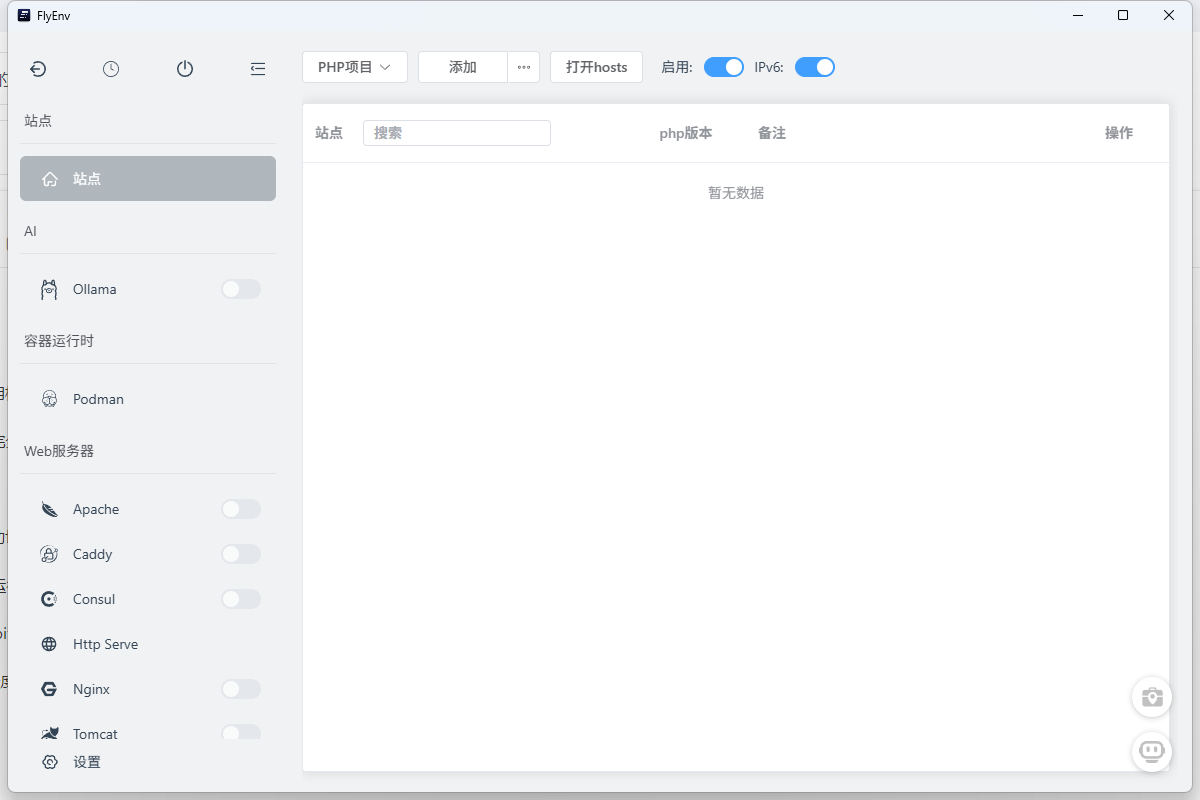Open the three-dots menu beside 添加
The width and height of the screenshot is (1200, 800).
[x=523, y=67]
